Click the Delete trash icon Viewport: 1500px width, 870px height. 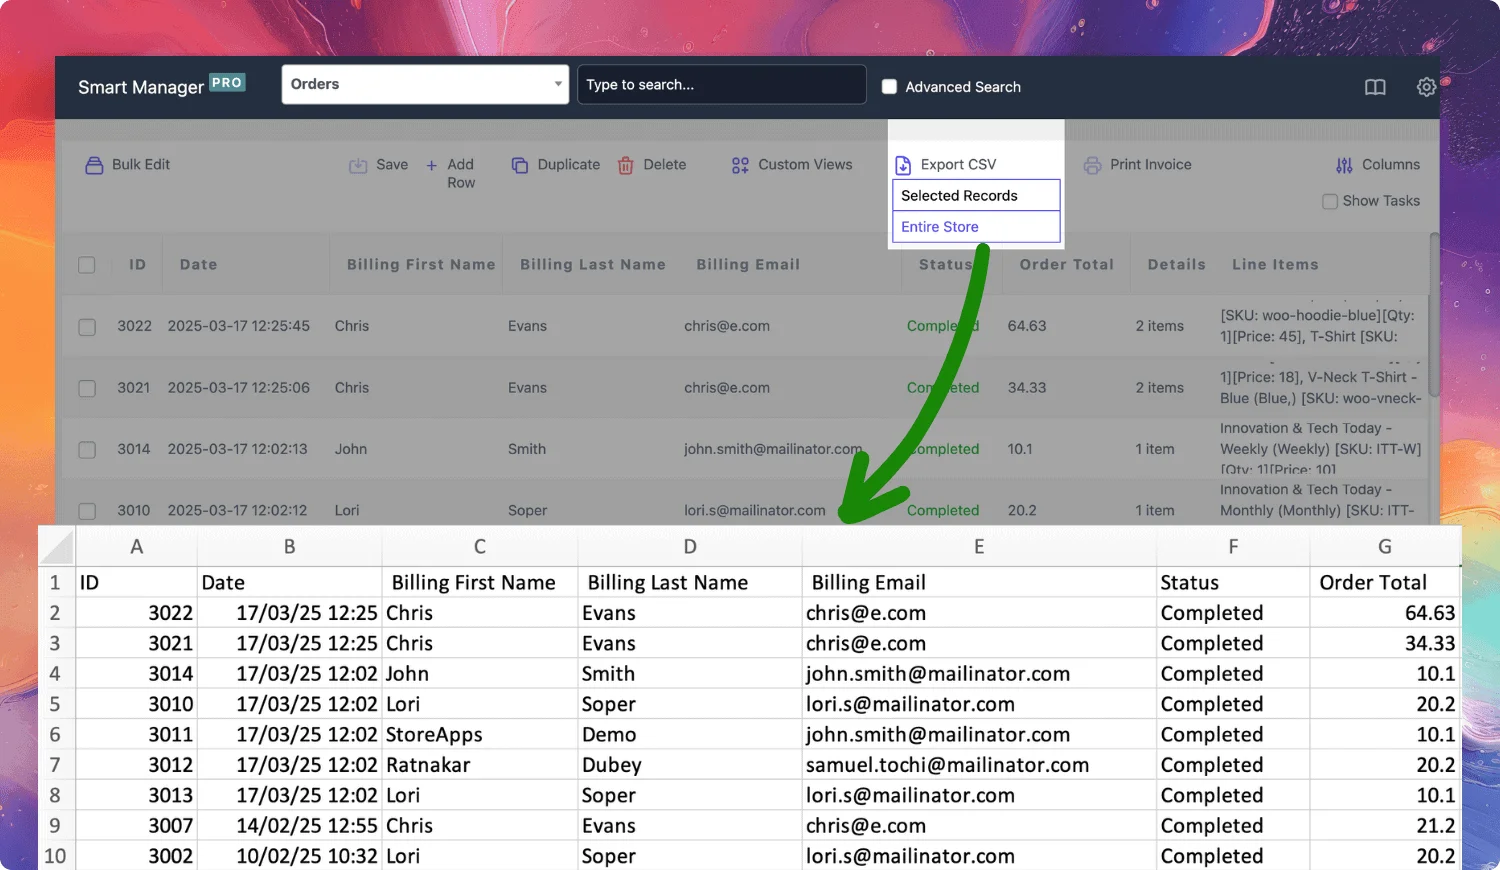626,165
